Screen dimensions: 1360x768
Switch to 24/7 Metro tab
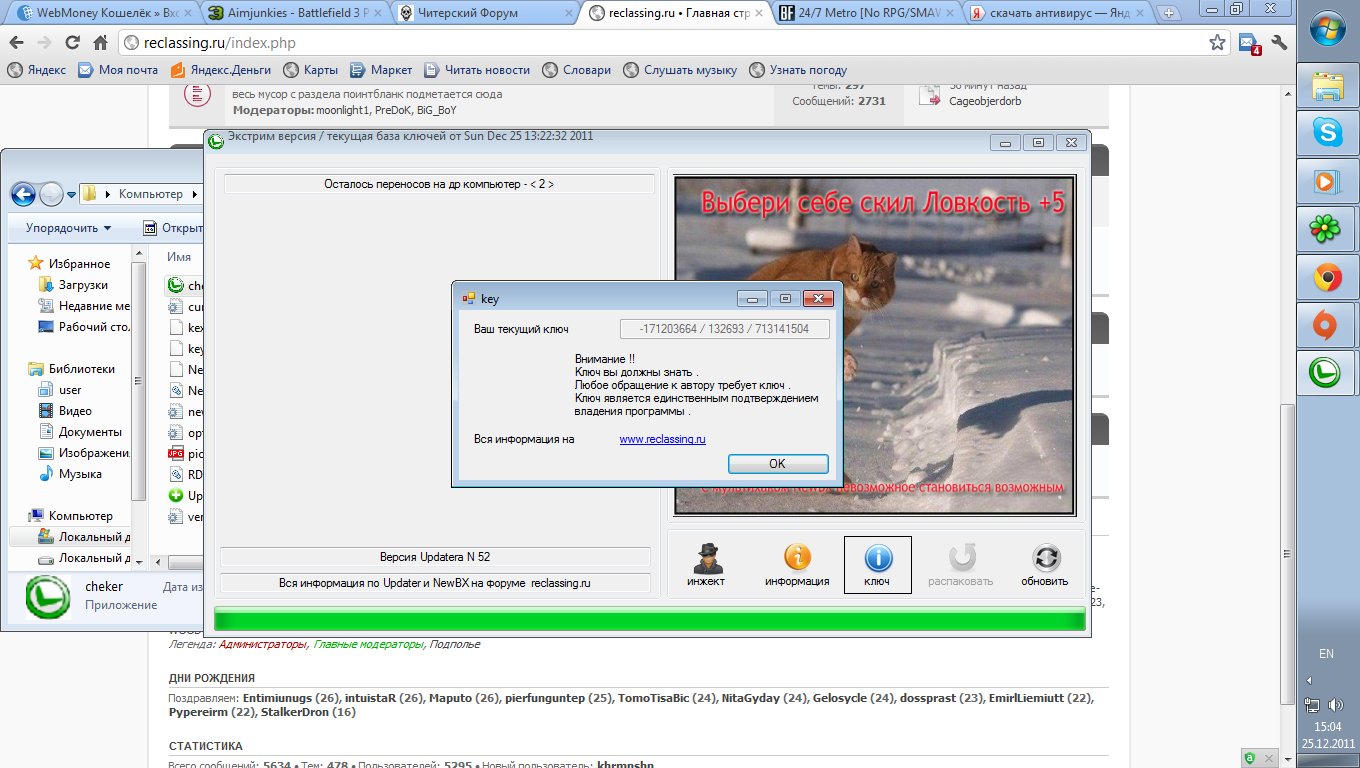pyautogui.click(x=866, y=14)
